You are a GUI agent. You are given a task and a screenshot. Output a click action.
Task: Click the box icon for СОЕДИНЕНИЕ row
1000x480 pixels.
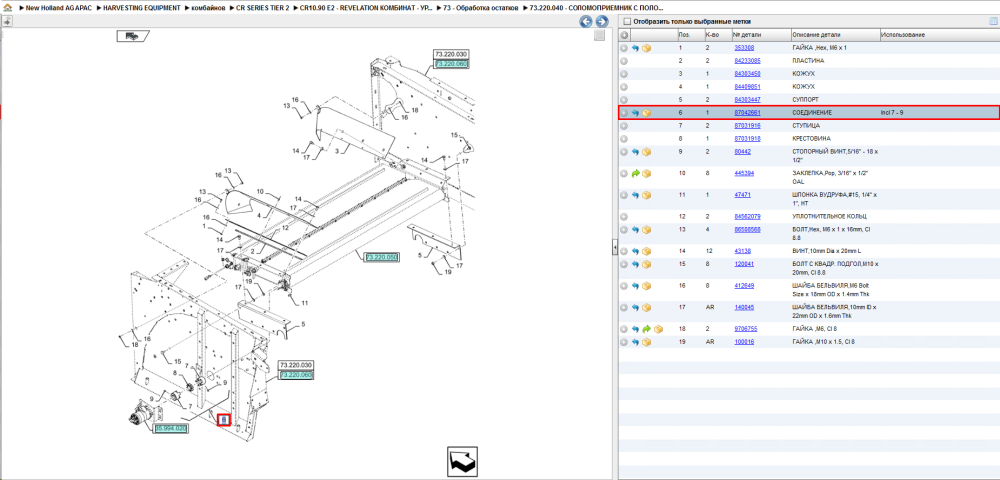[646, 113]
